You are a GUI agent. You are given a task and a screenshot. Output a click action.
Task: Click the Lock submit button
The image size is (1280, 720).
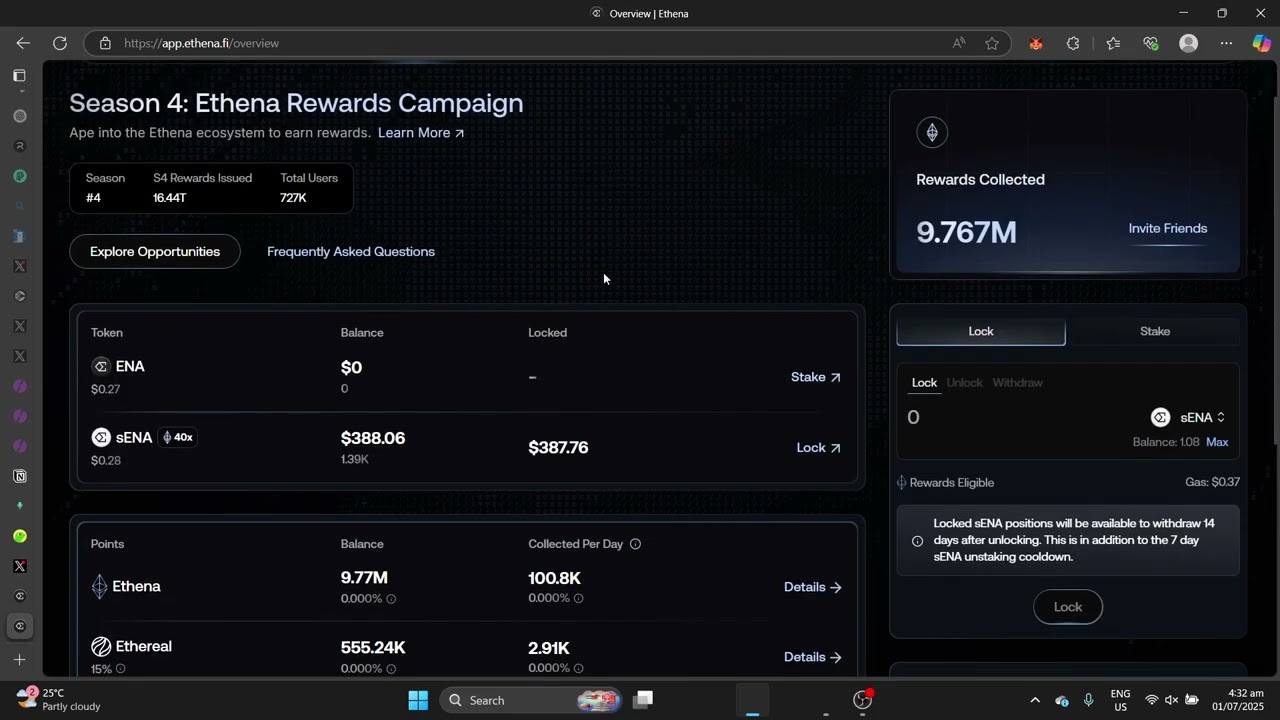(1068, 607)
